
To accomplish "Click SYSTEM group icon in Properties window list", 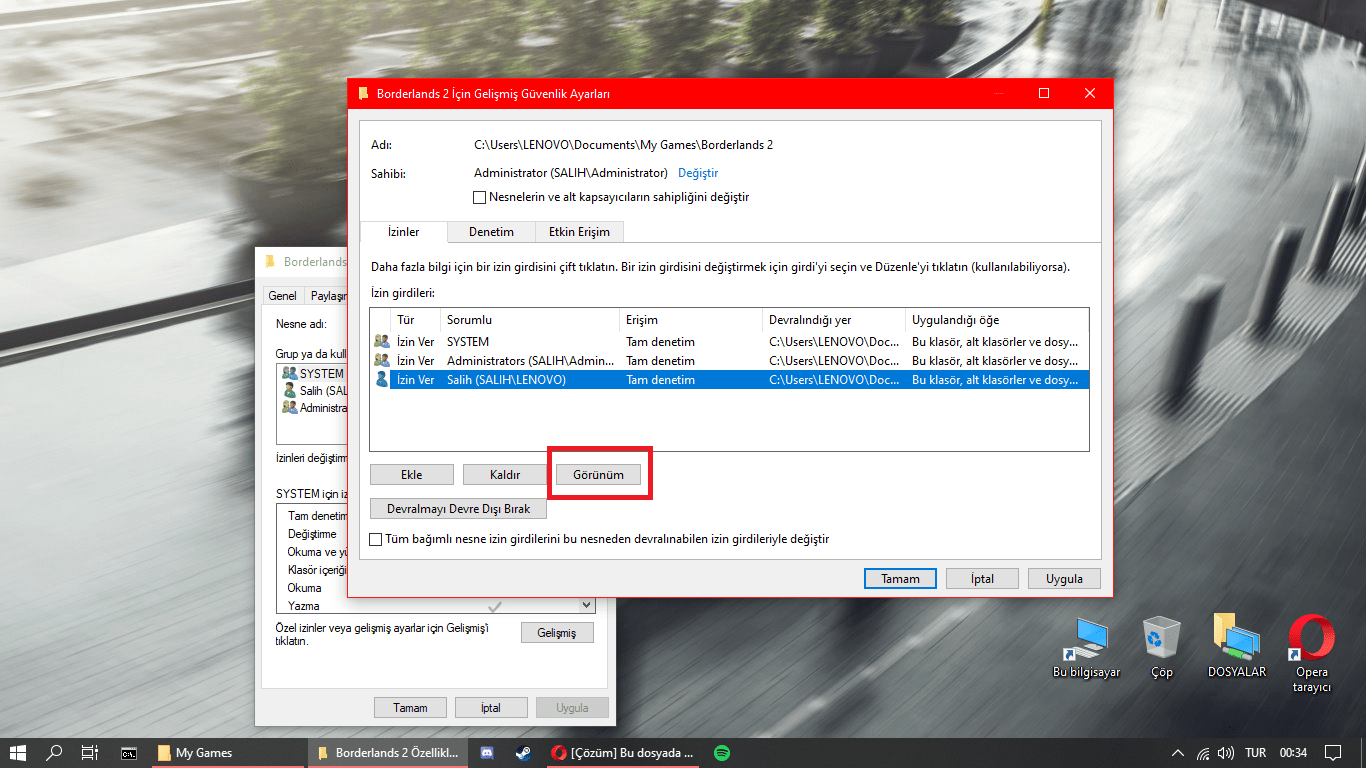I will [x=289, y=373].
